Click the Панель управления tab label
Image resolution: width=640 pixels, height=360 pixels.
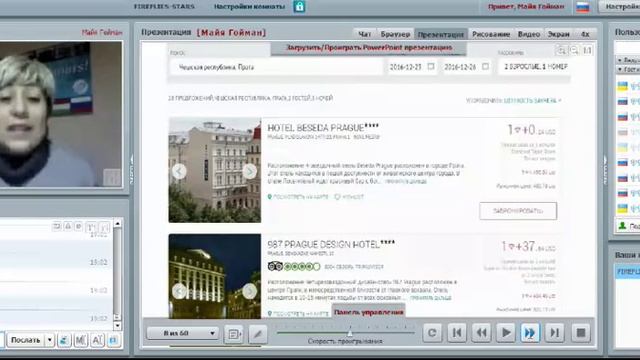coord(369,312)
